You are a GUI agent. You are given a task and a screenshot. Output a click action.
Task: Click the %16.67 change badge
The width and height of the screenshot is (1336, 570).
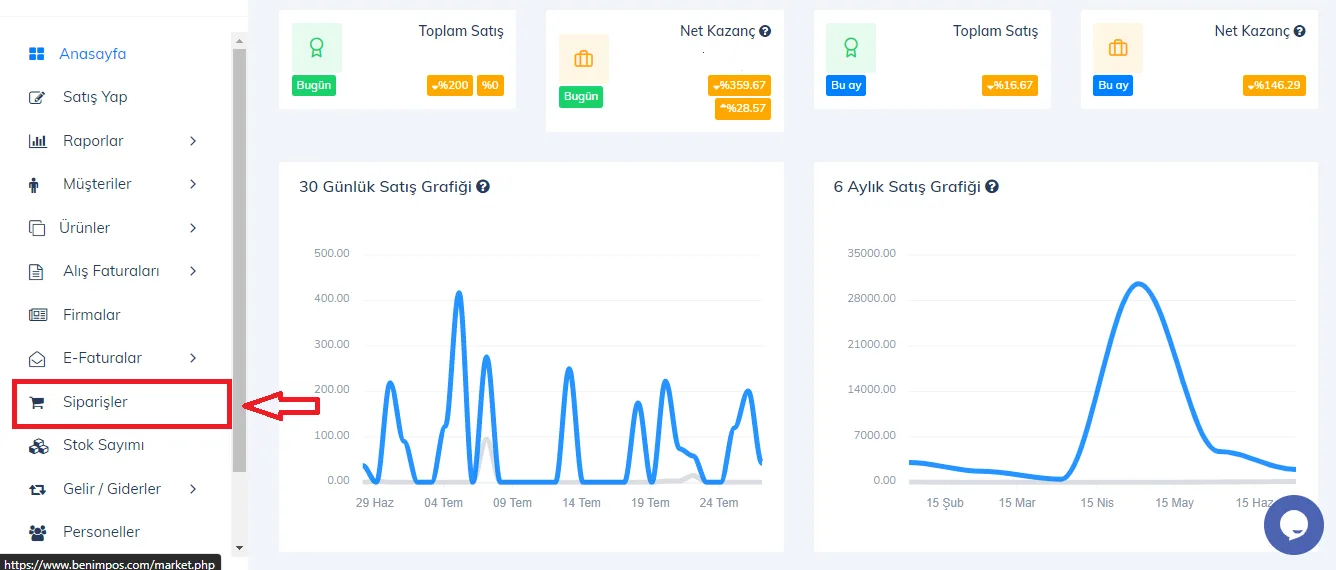pyautogui.click(x=1010, y=86)
